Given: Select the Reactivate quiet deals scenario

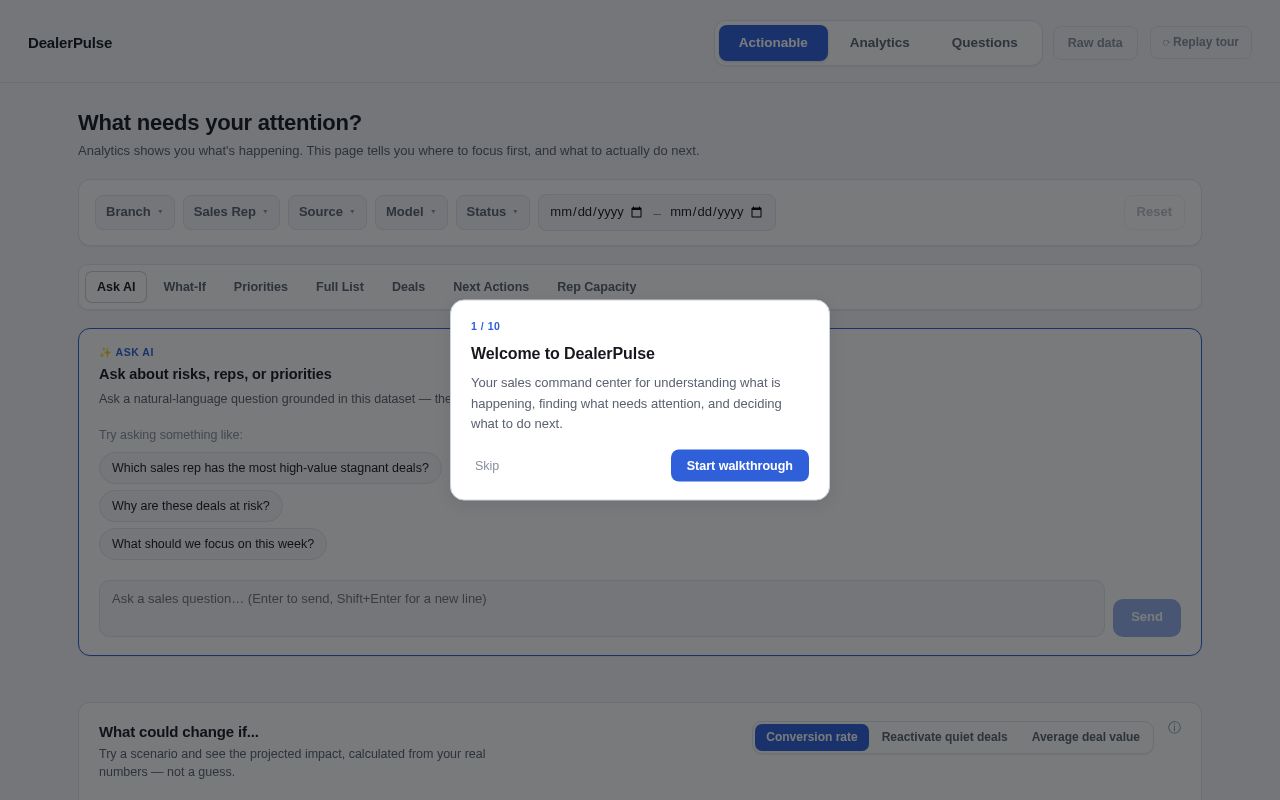Looking at the screenshot, I should [945, 737].
